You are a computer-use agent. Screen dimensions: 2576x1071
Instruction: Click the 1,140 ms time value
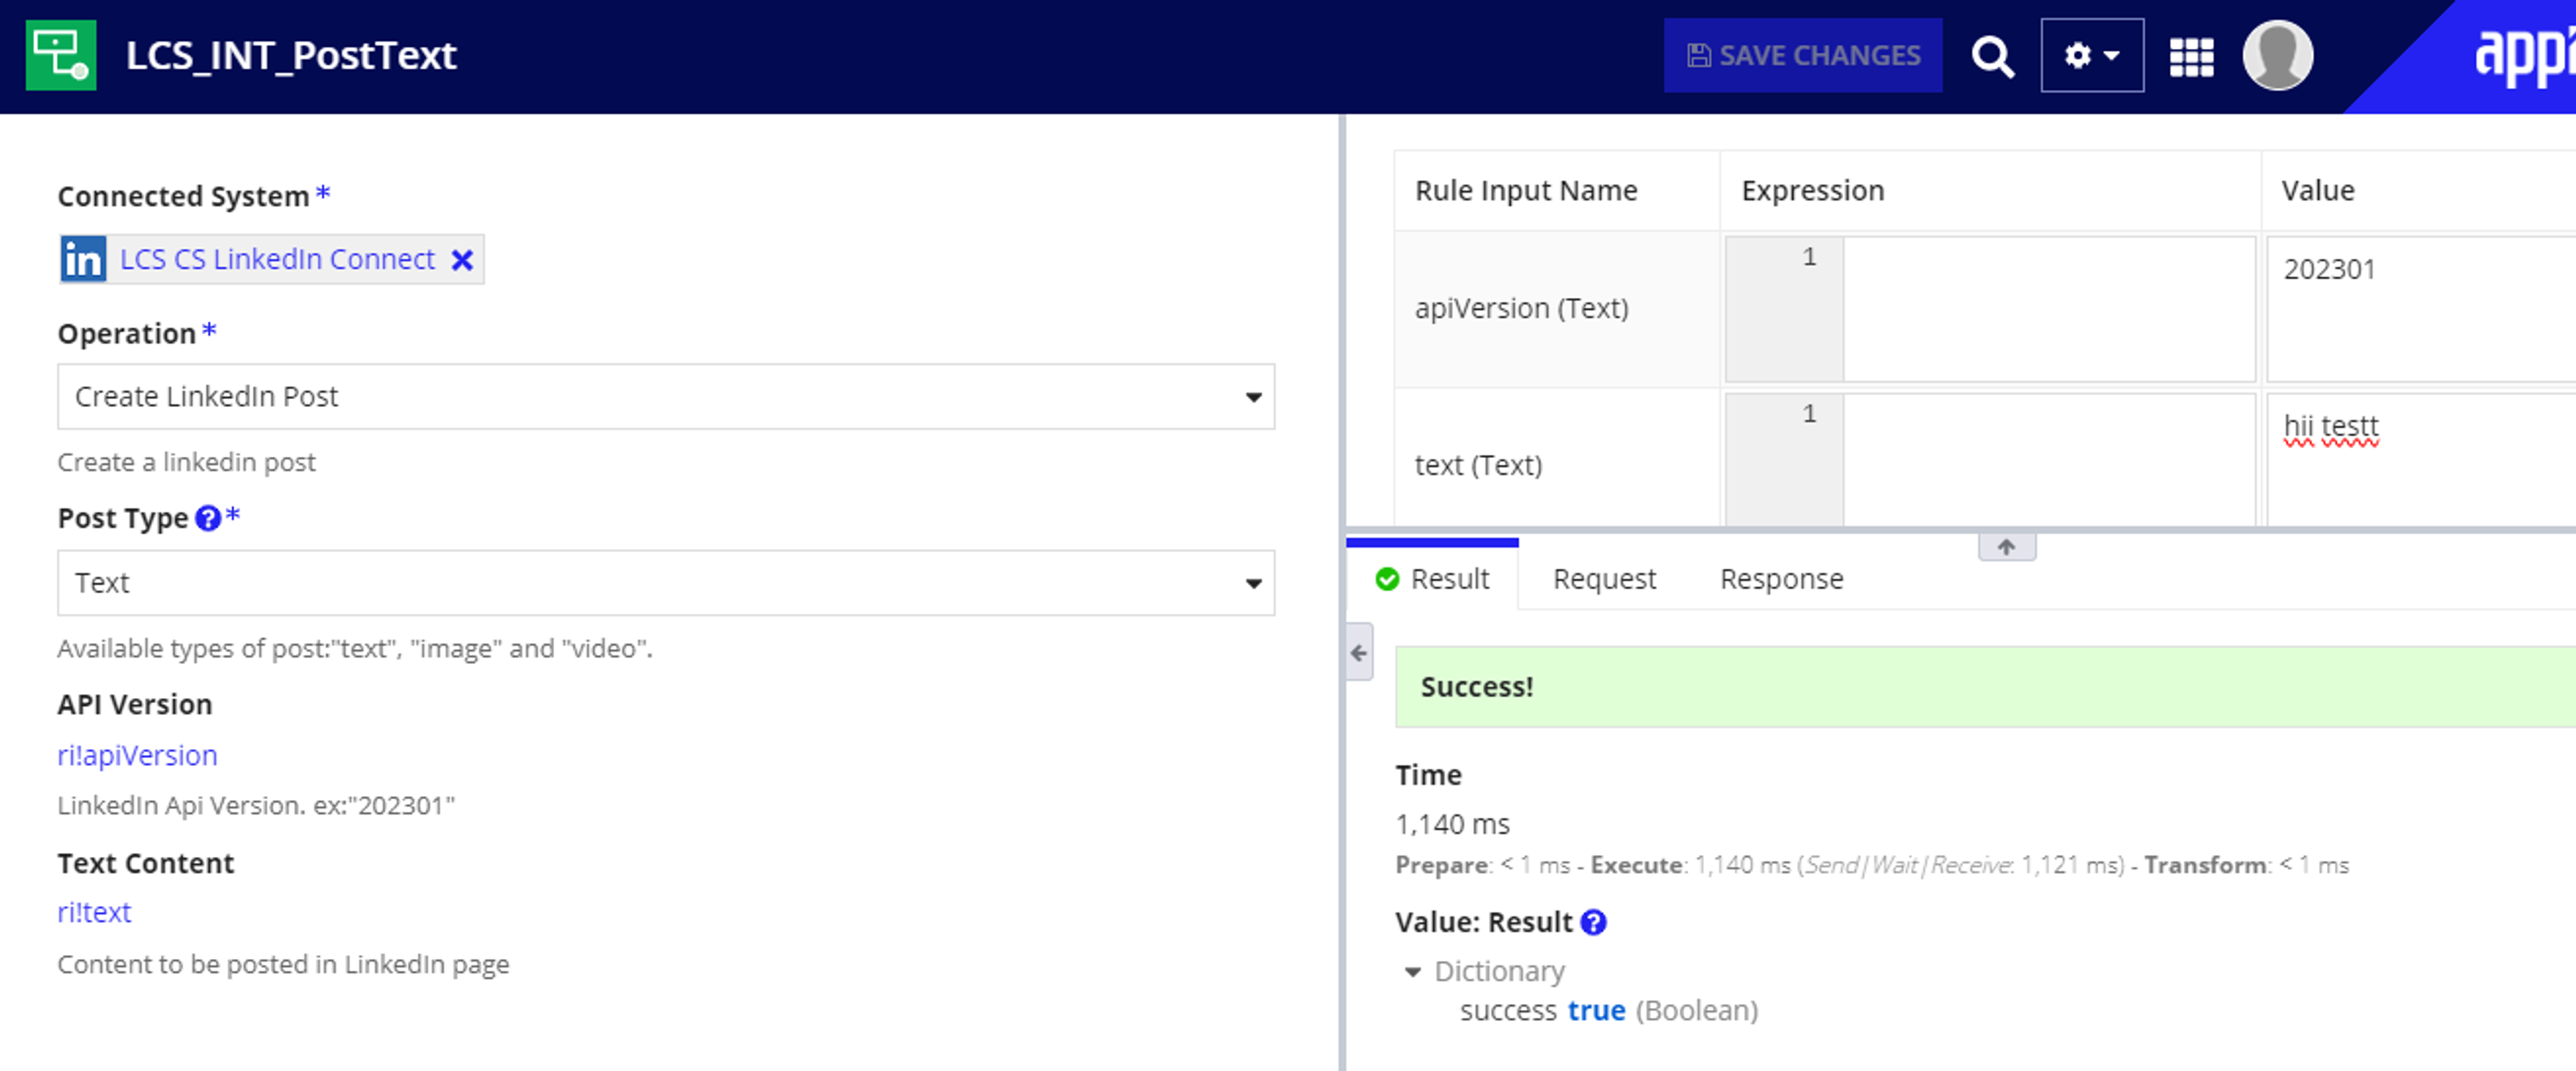[1452, 824]
